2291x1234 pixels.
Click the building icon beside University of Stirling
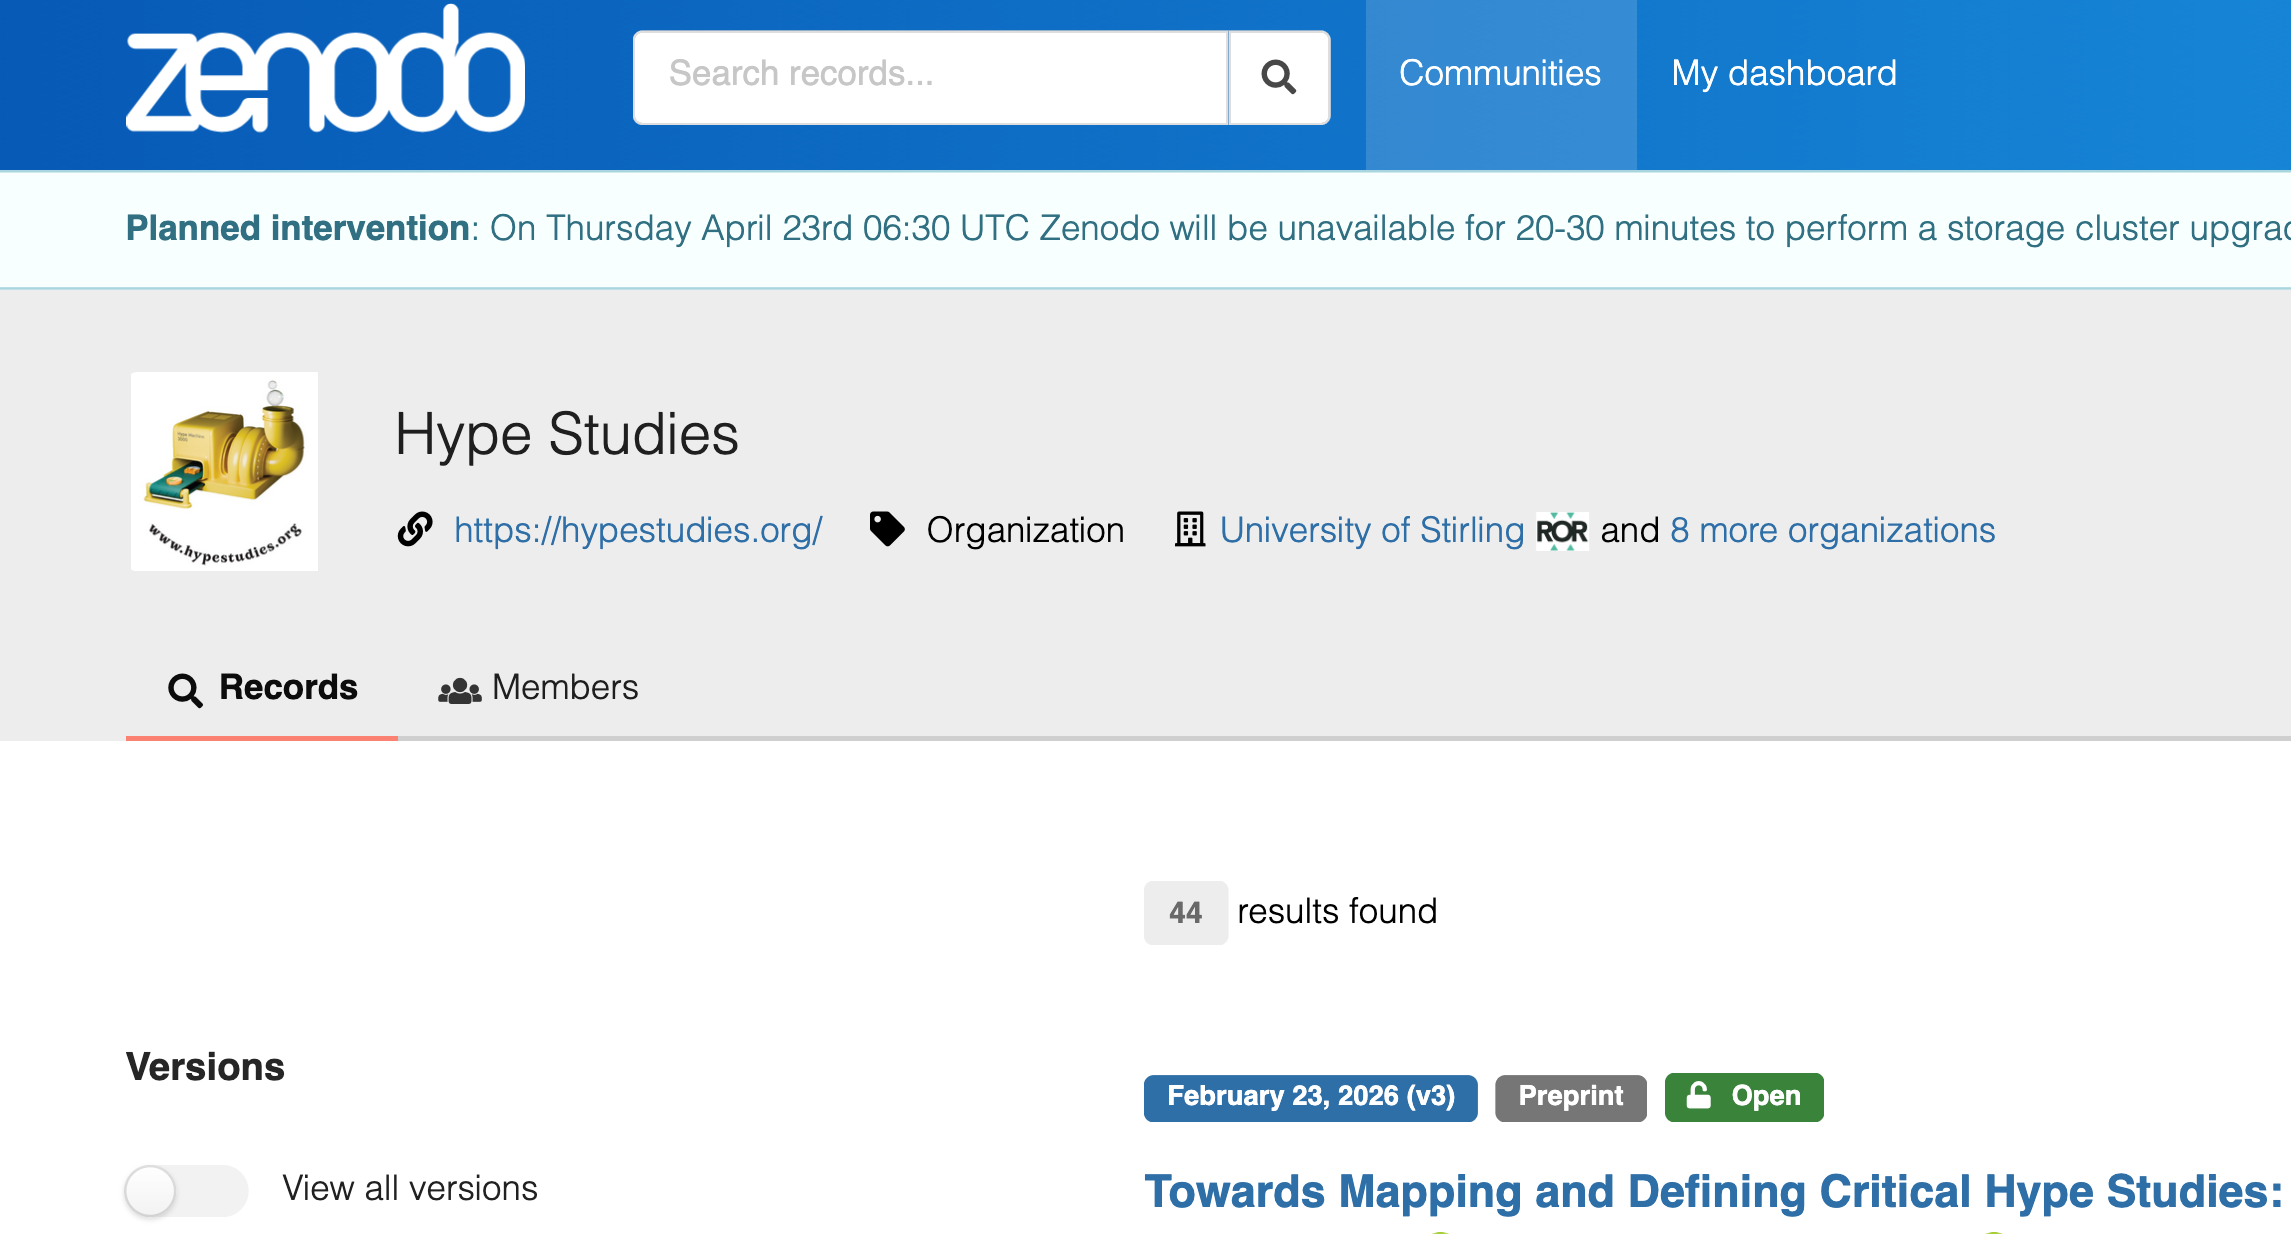pyautogui.click(x=1189, y=529)
